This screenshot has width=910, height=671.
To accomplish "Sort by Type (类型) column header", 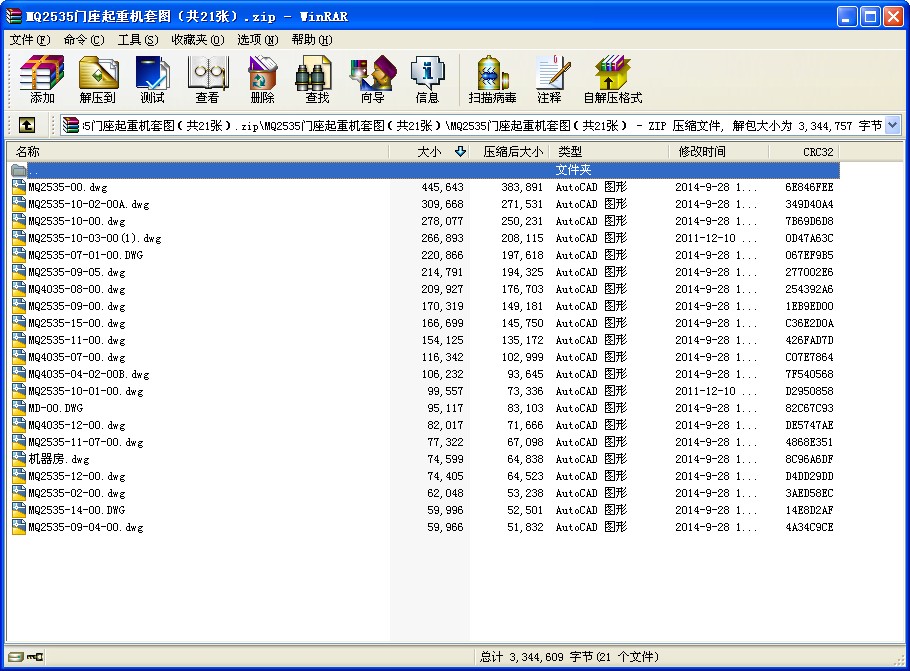I will pos(609,151).
